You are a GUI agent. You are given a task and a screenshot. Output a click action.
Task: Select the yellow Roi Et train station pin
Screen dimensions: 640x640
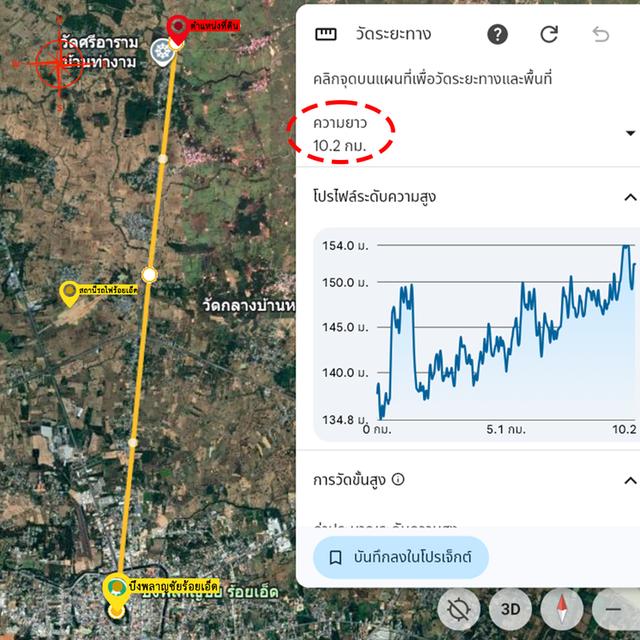(69, 293)
